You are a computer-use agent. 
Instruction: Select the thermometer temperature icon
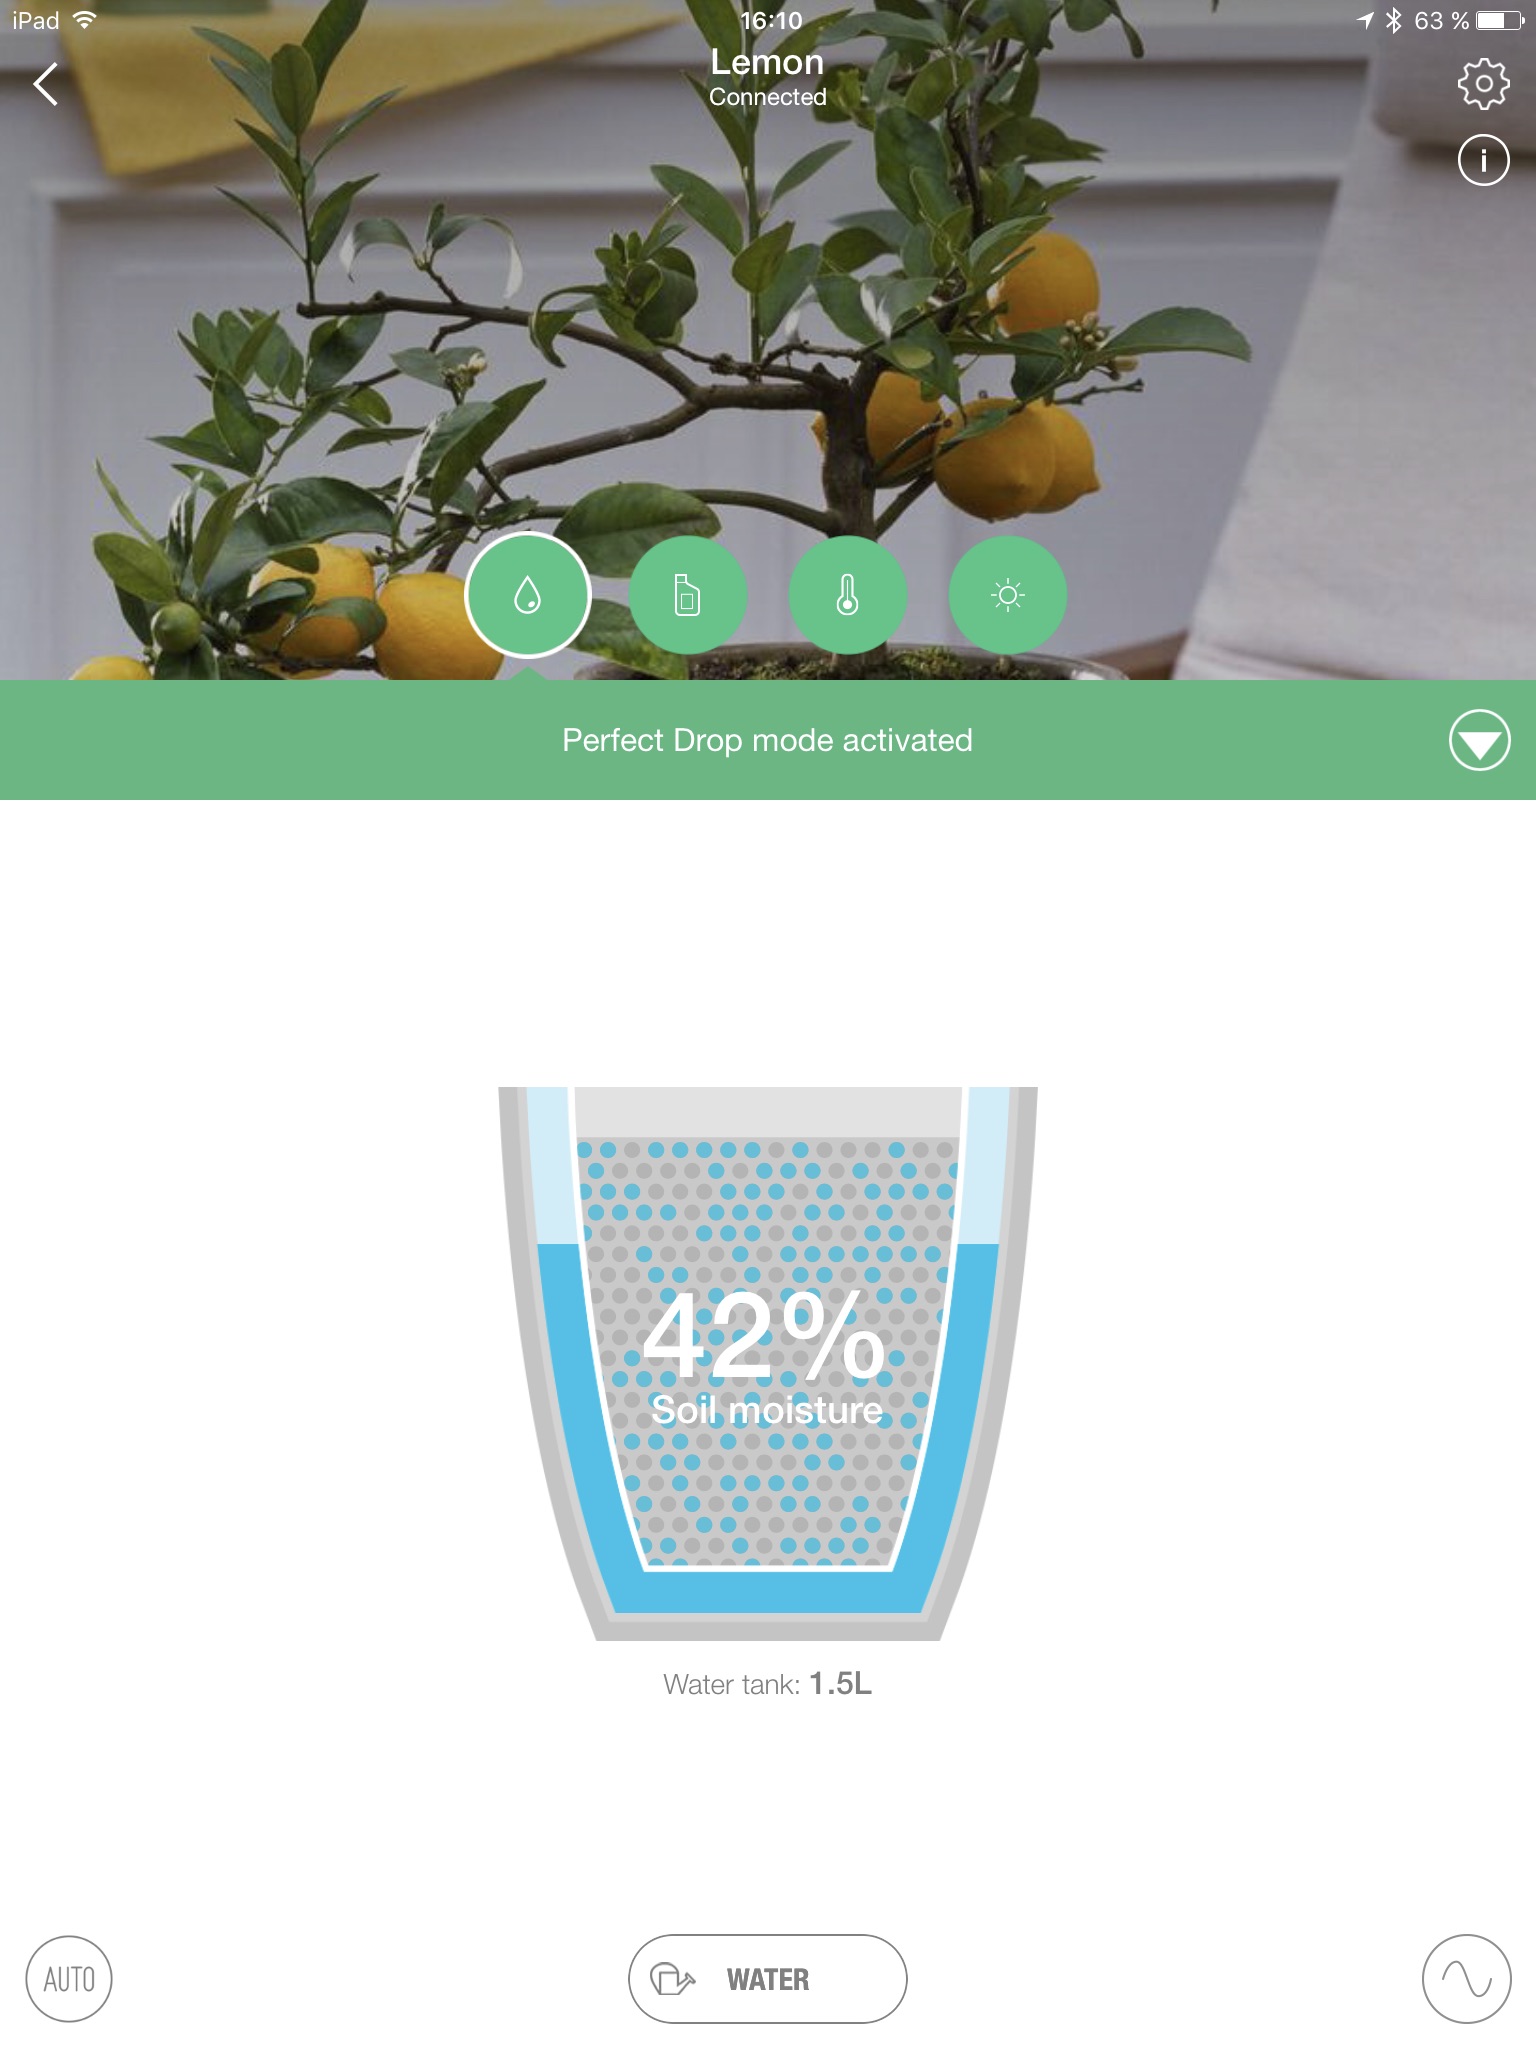point(848,596)
